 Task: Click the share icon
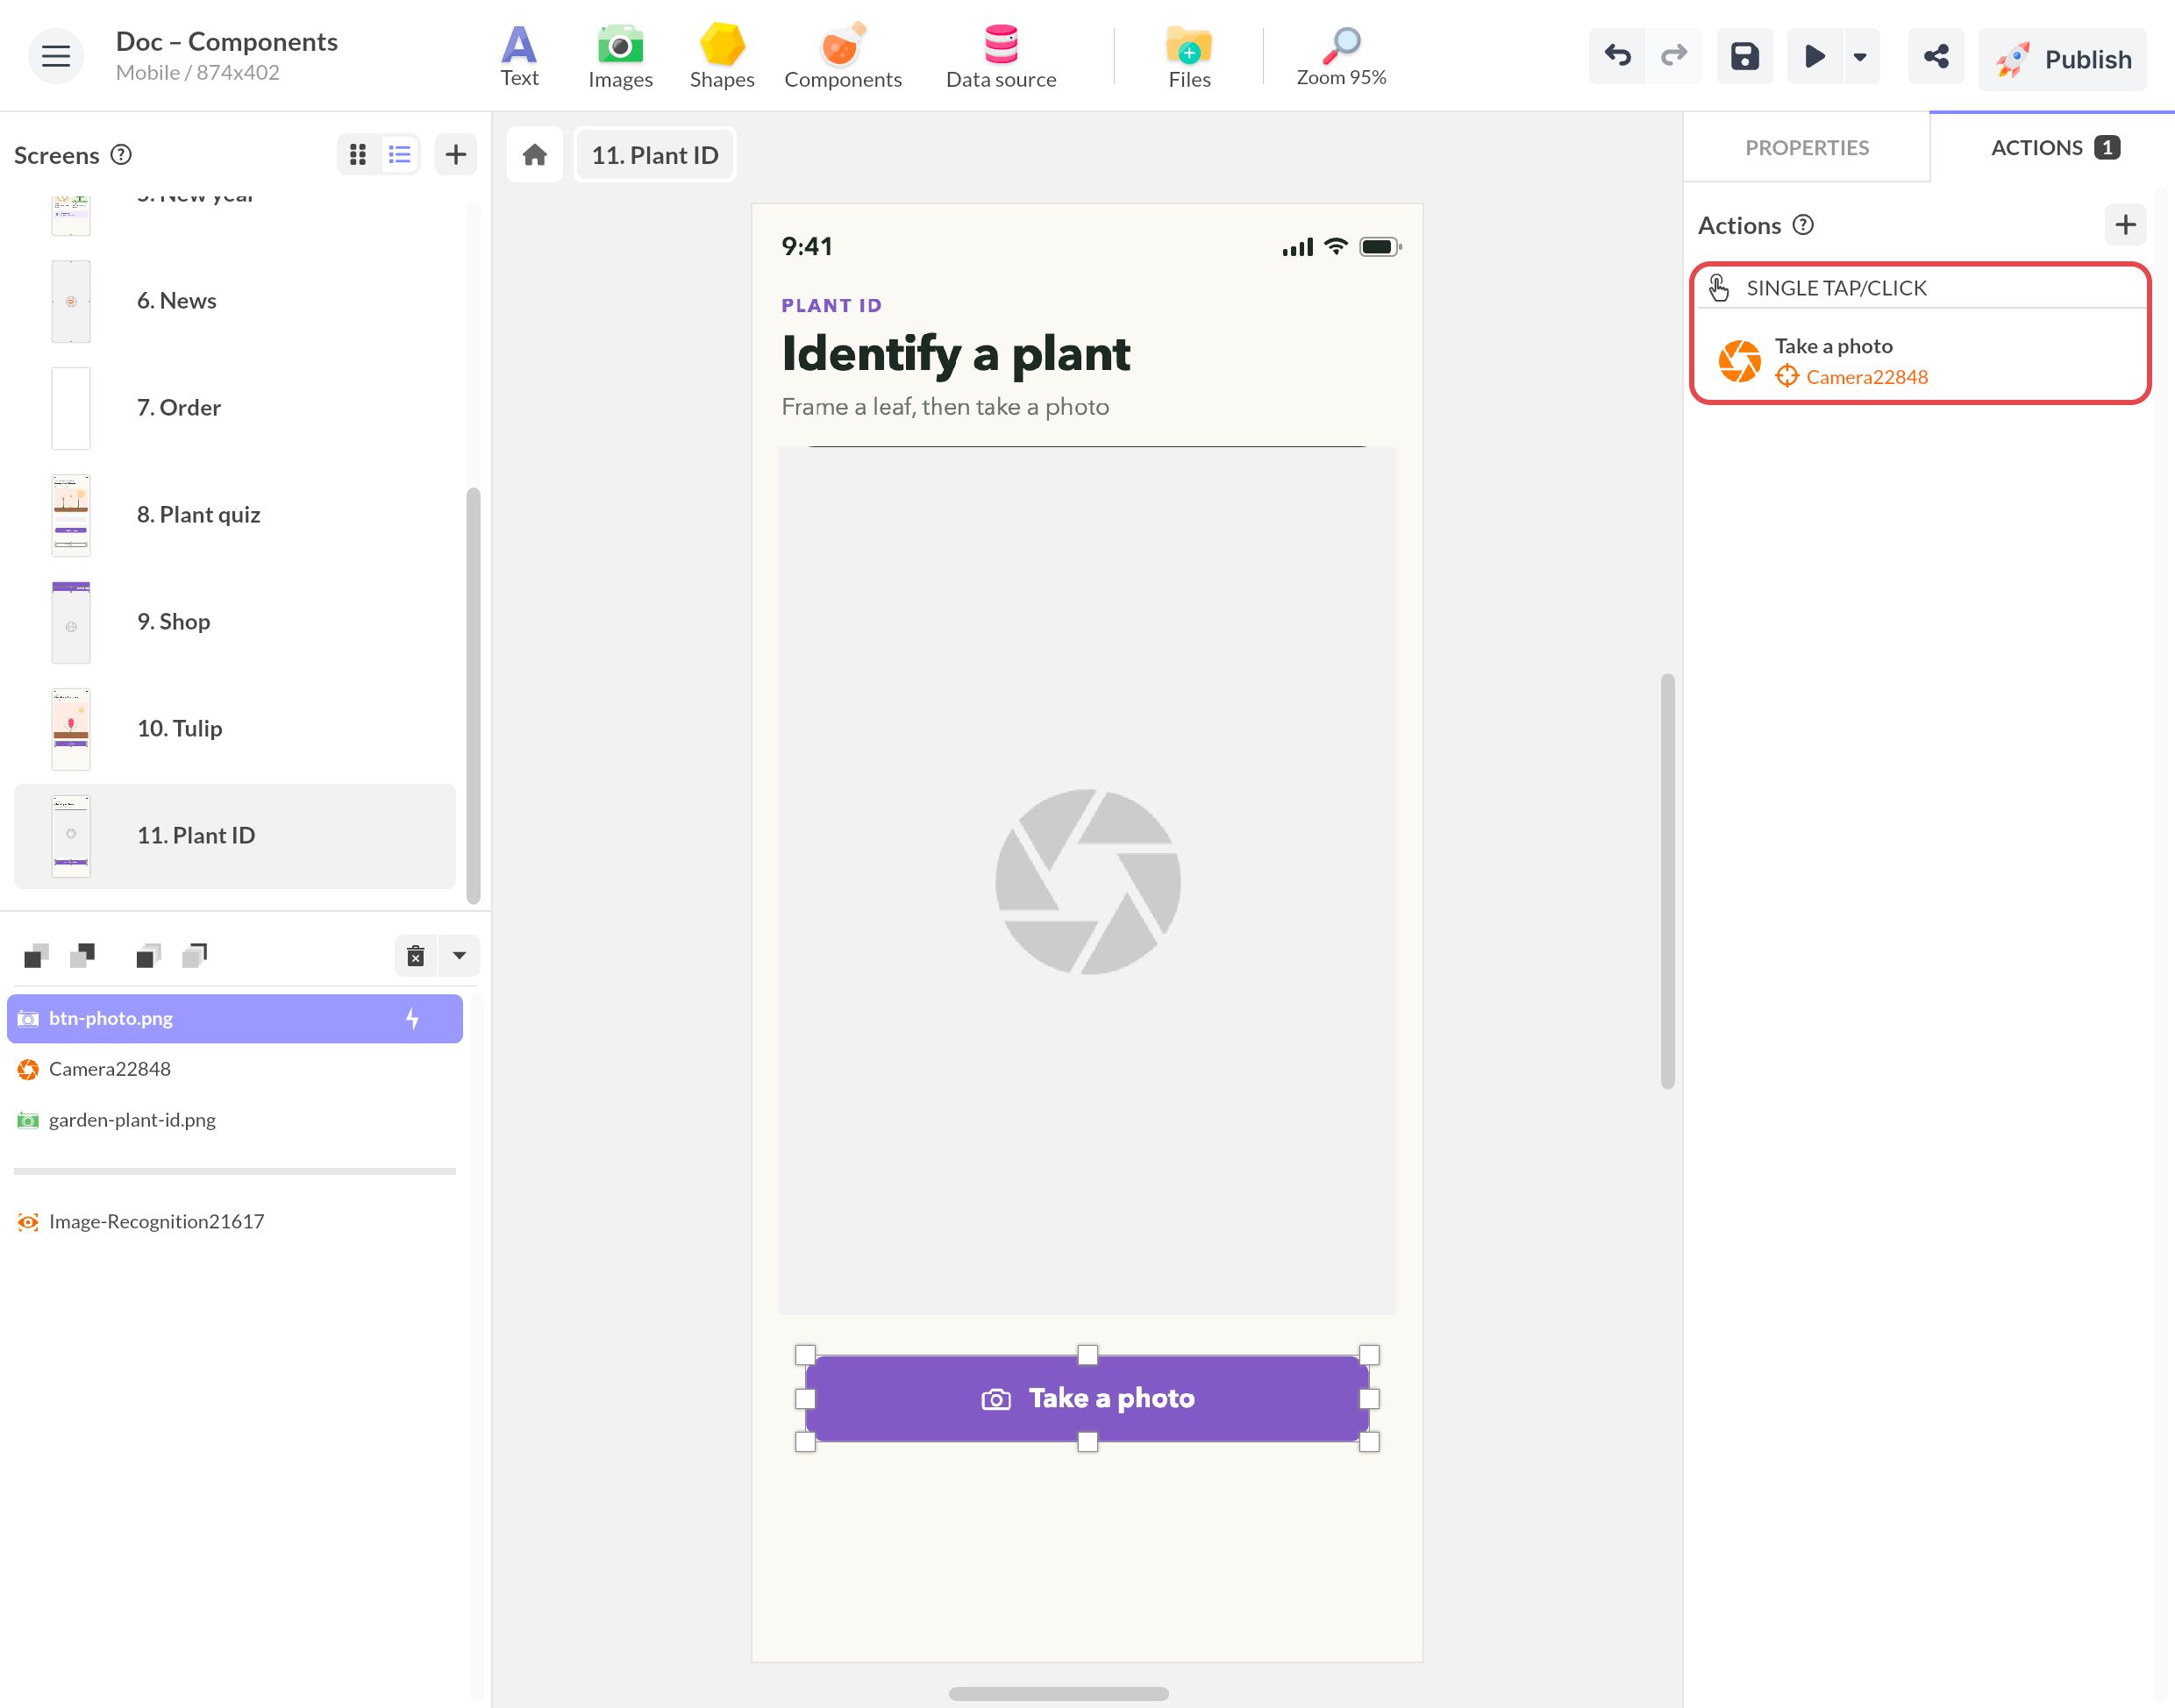[1936, 56]
